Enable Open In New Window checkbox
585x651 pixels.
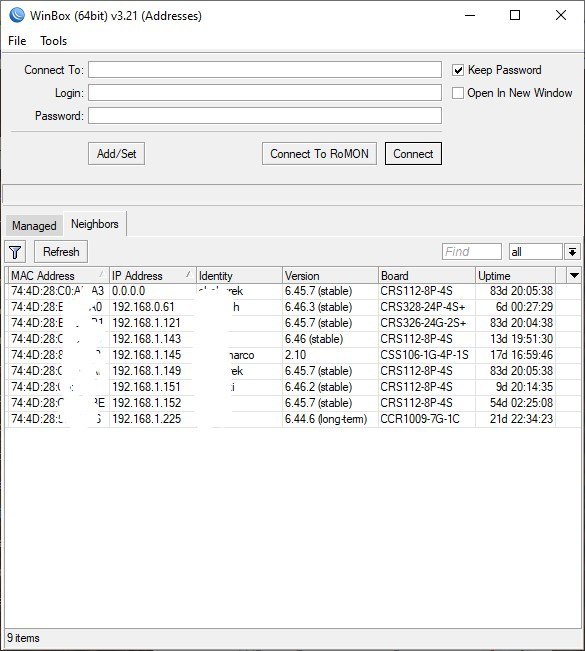(458, 93)
